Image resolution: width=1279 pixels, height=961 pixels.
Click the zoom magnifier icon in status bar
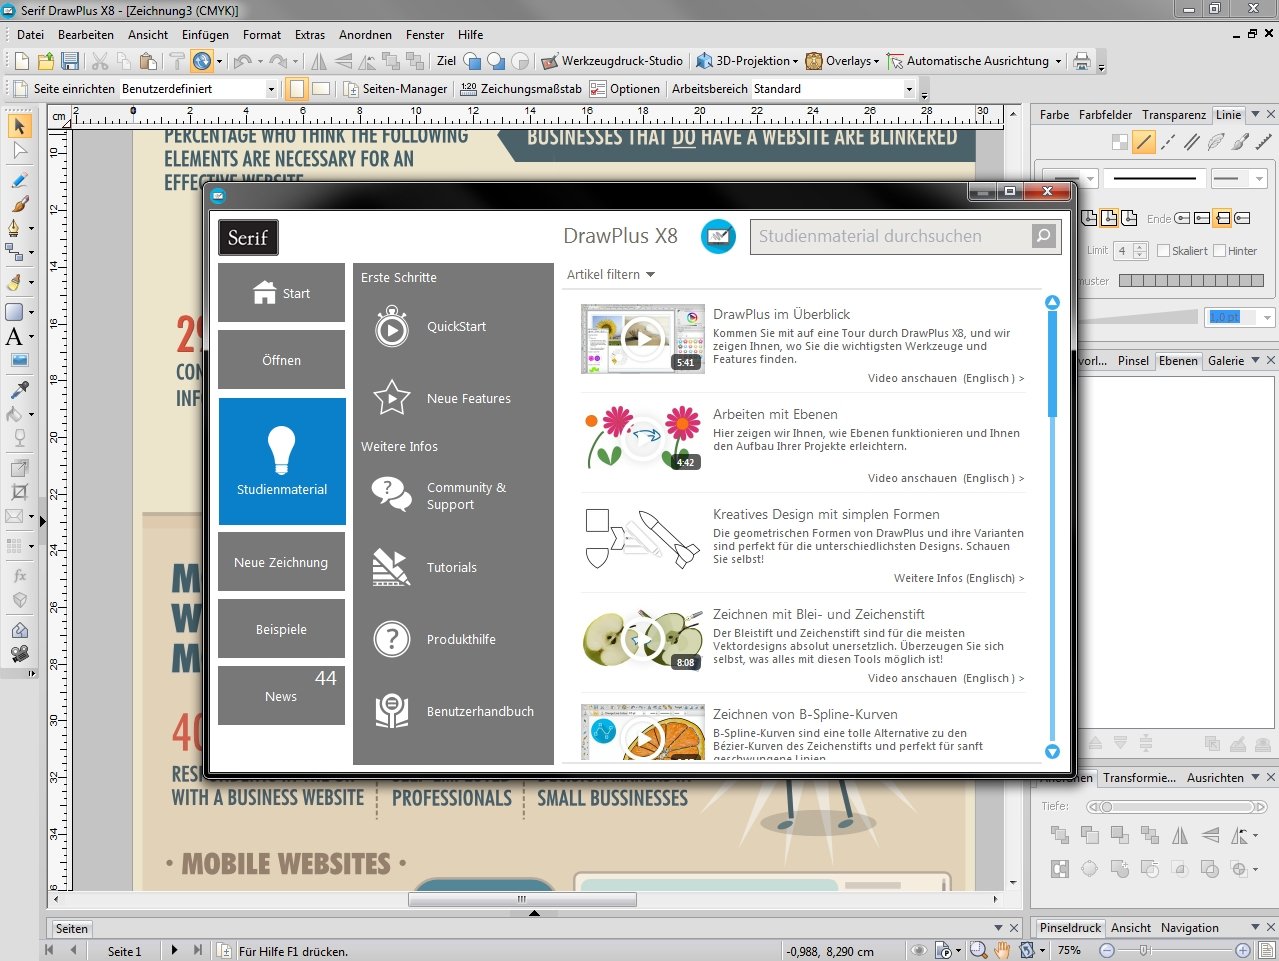[978, 950]
